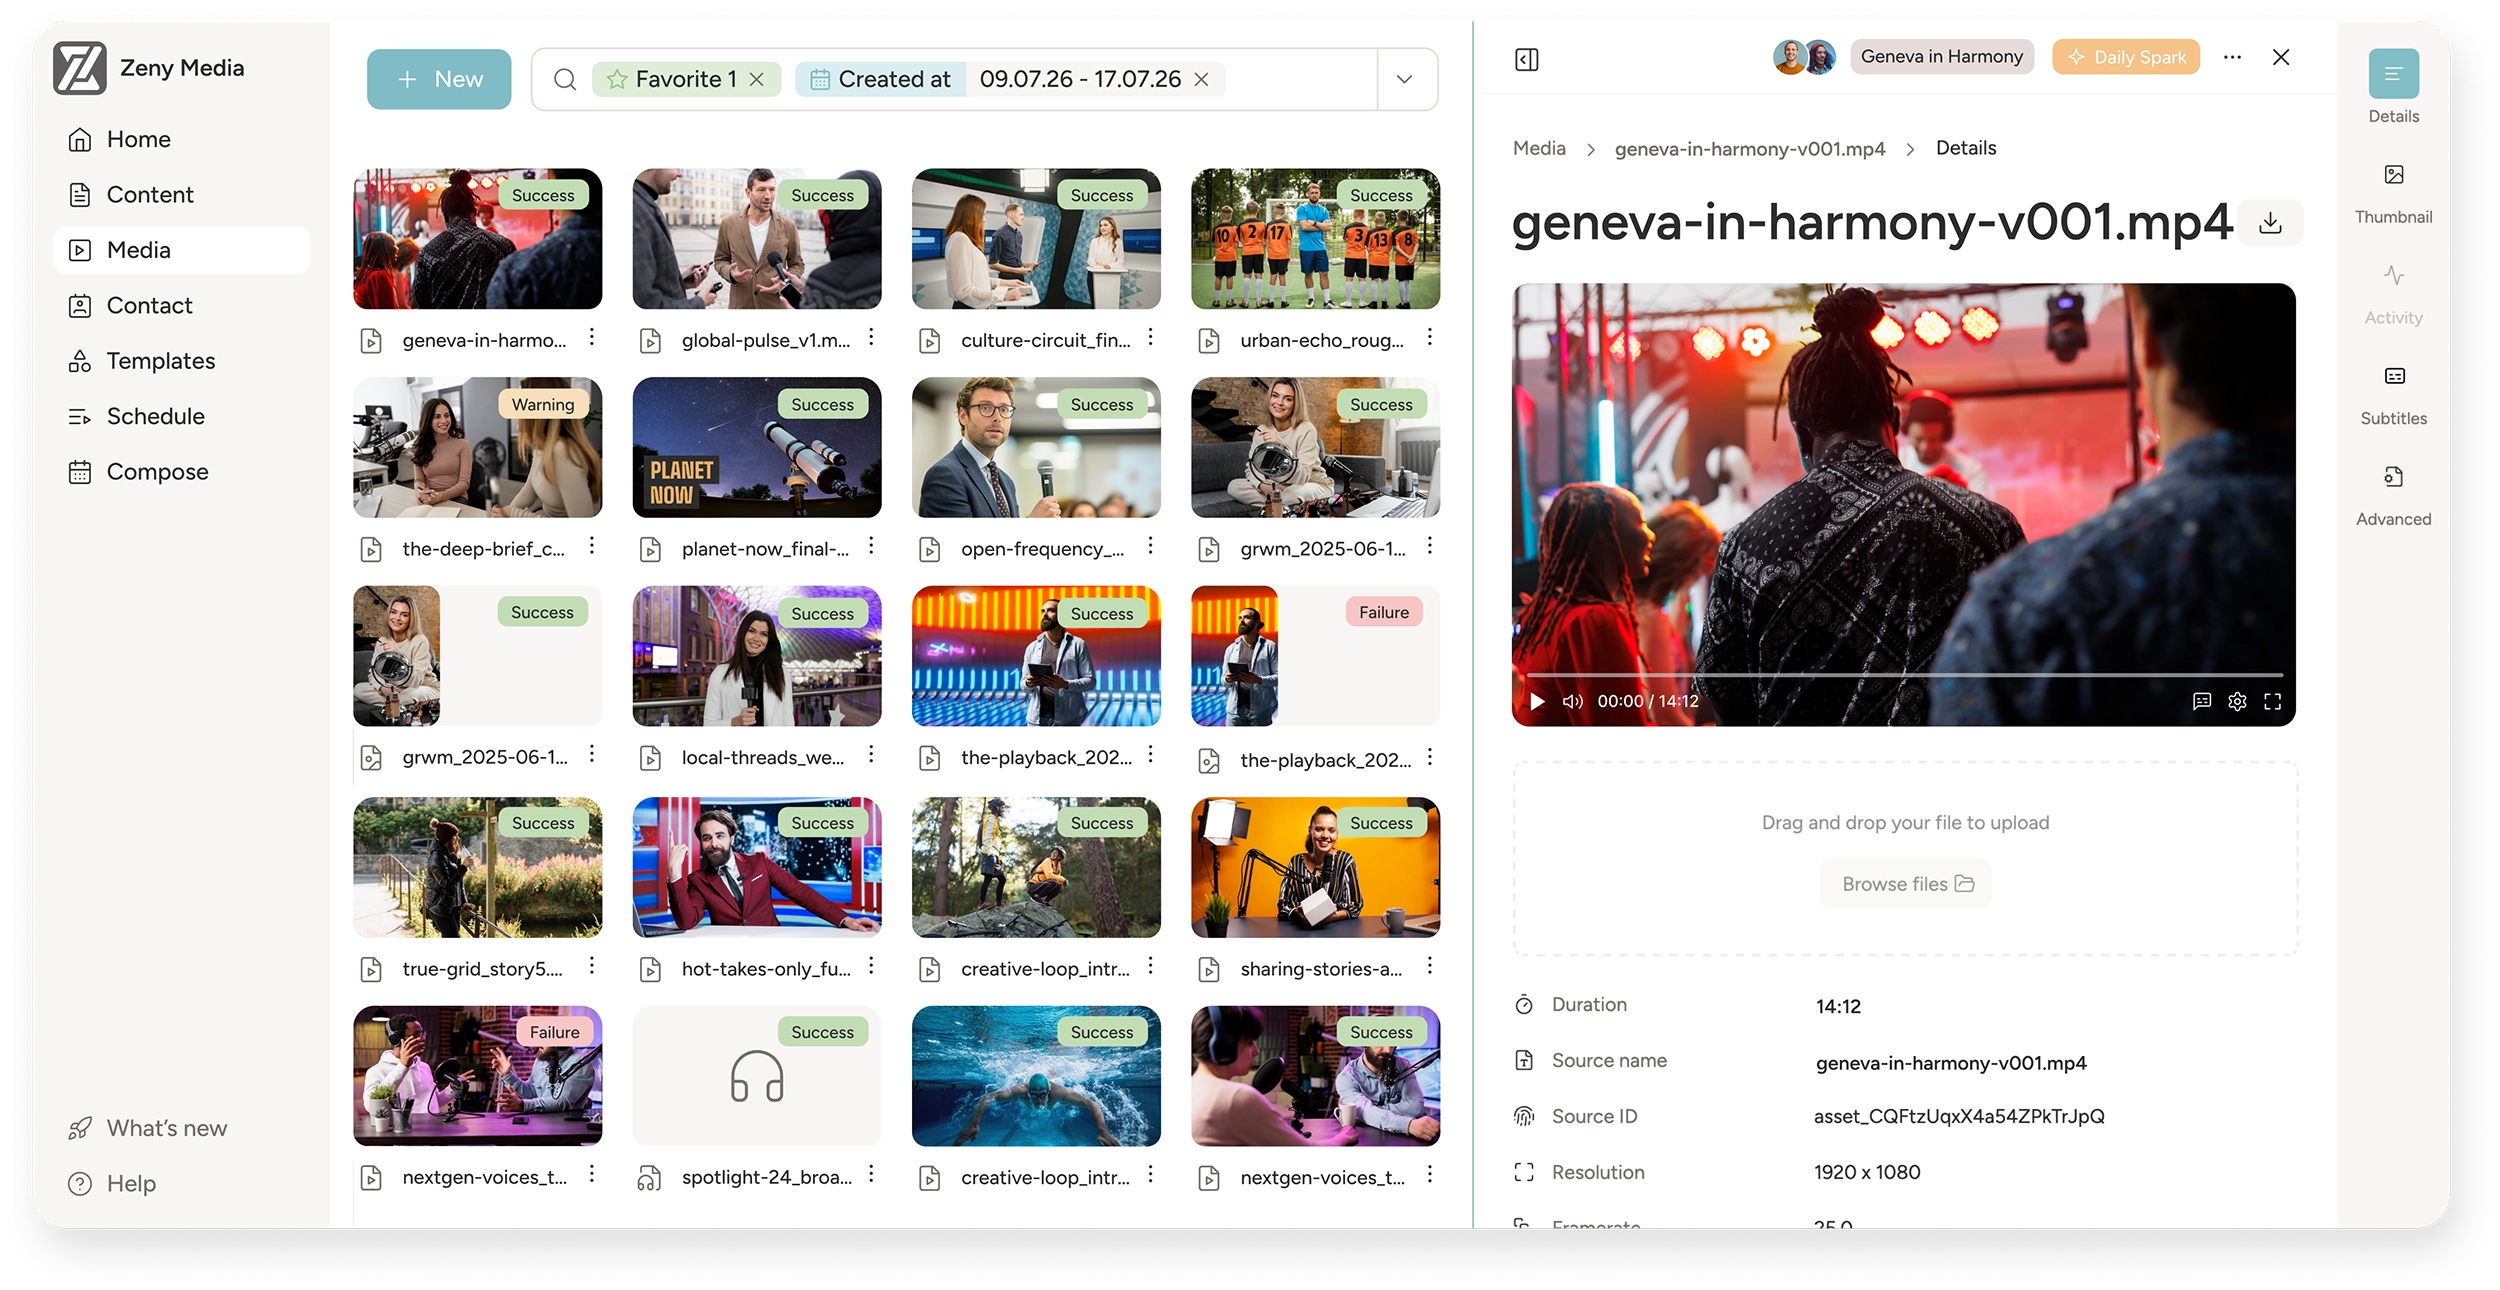This screenshot has width=2500, height=1290.
Task: Switch to the Activity tab
Action: (2394, 295)
